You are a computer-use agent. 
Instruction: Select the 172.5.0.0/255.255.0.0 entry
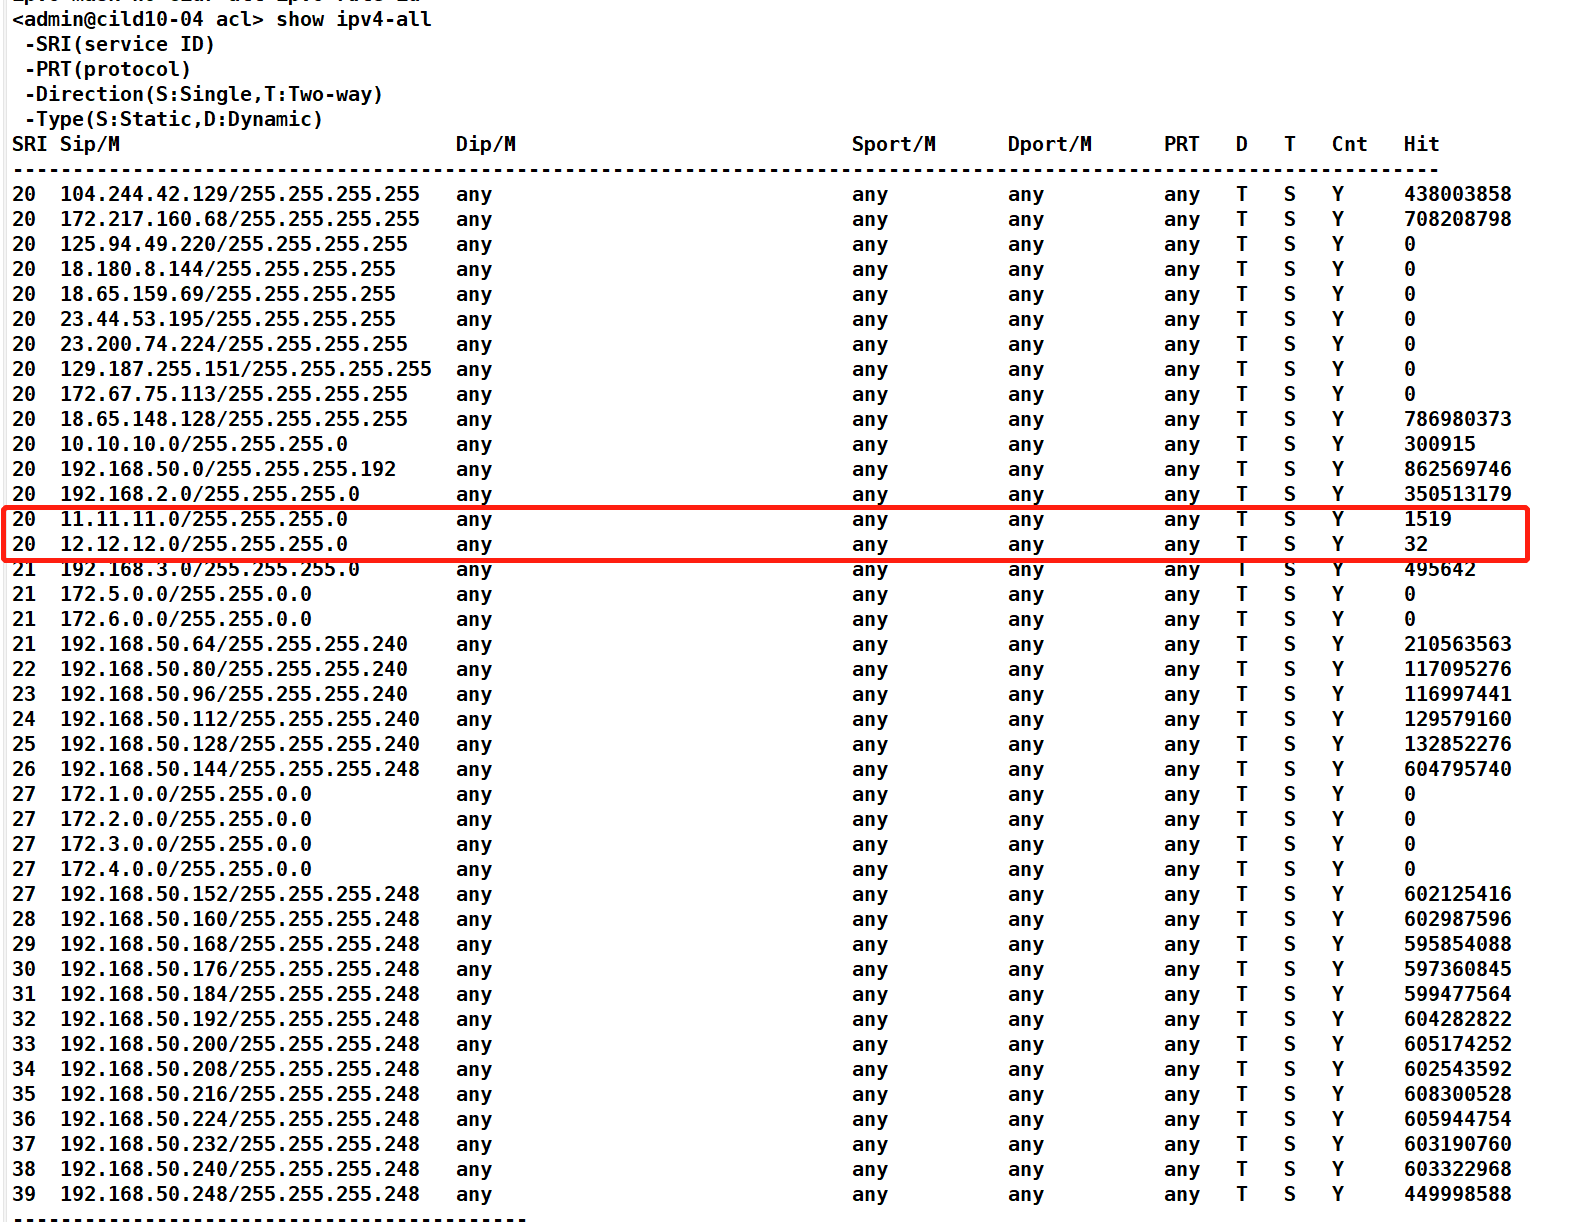[x=186, y=594]
